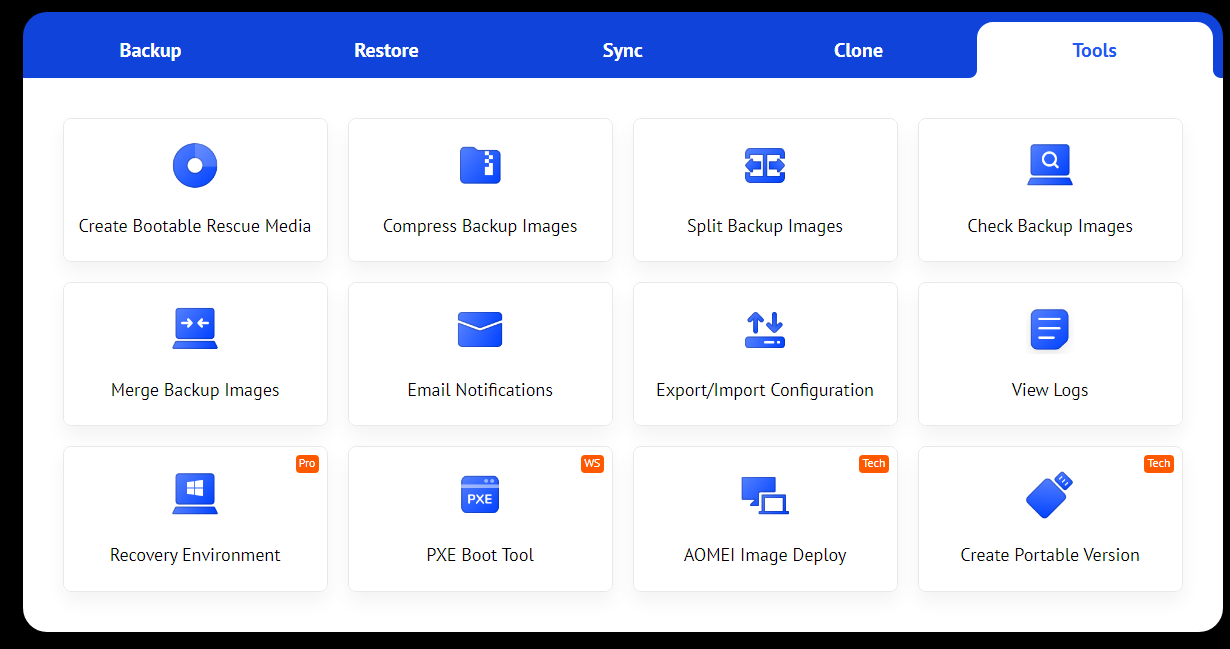
Task: Select the Clone tab
Action: [858, 50]
